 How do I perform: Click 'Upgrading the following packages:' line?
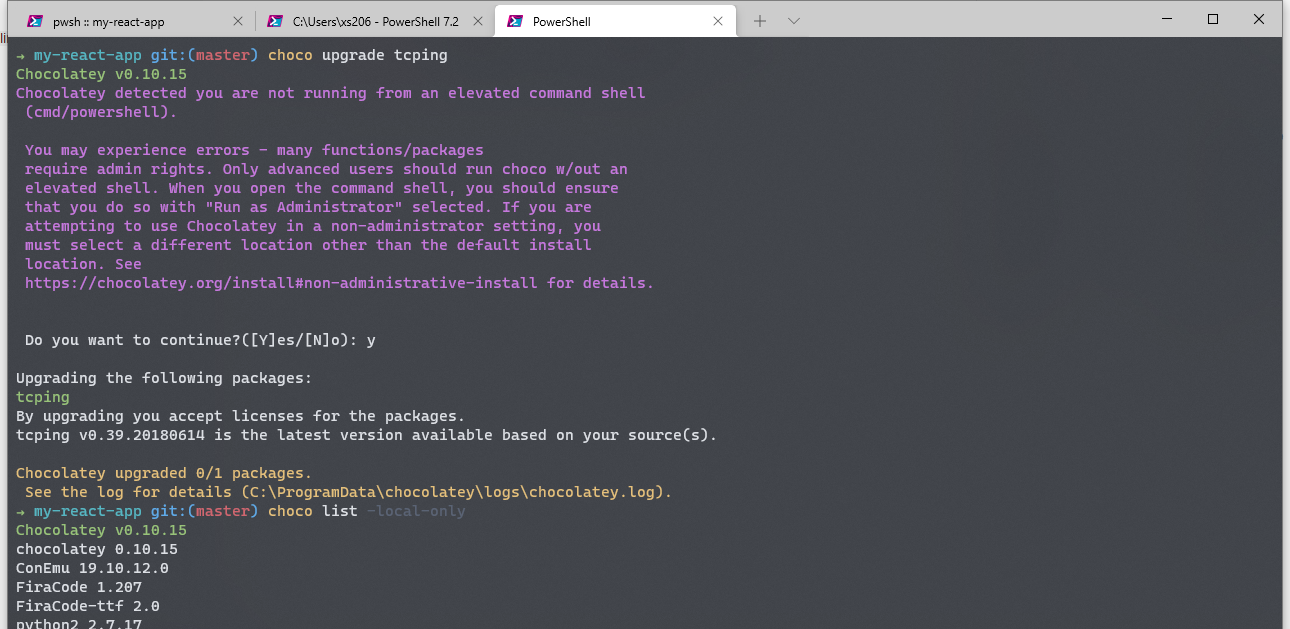[164, 378]
